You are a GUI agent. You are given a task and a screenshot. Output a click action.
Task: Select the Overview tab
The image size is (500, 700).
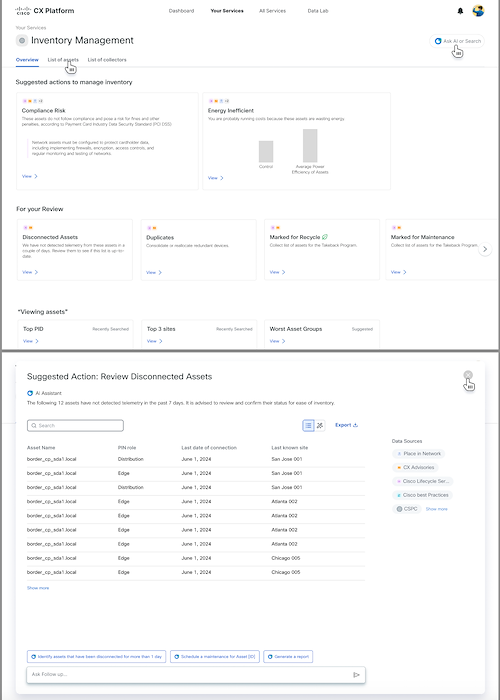[x=27, y=60]
